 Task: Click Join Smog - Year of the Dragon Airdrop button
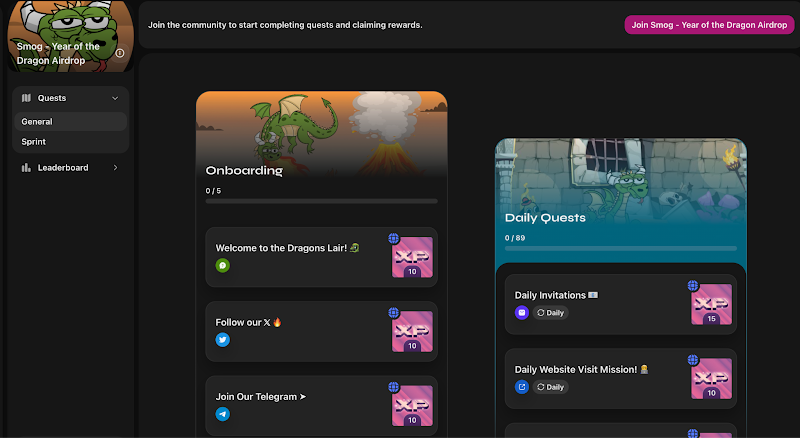(709, 25)
